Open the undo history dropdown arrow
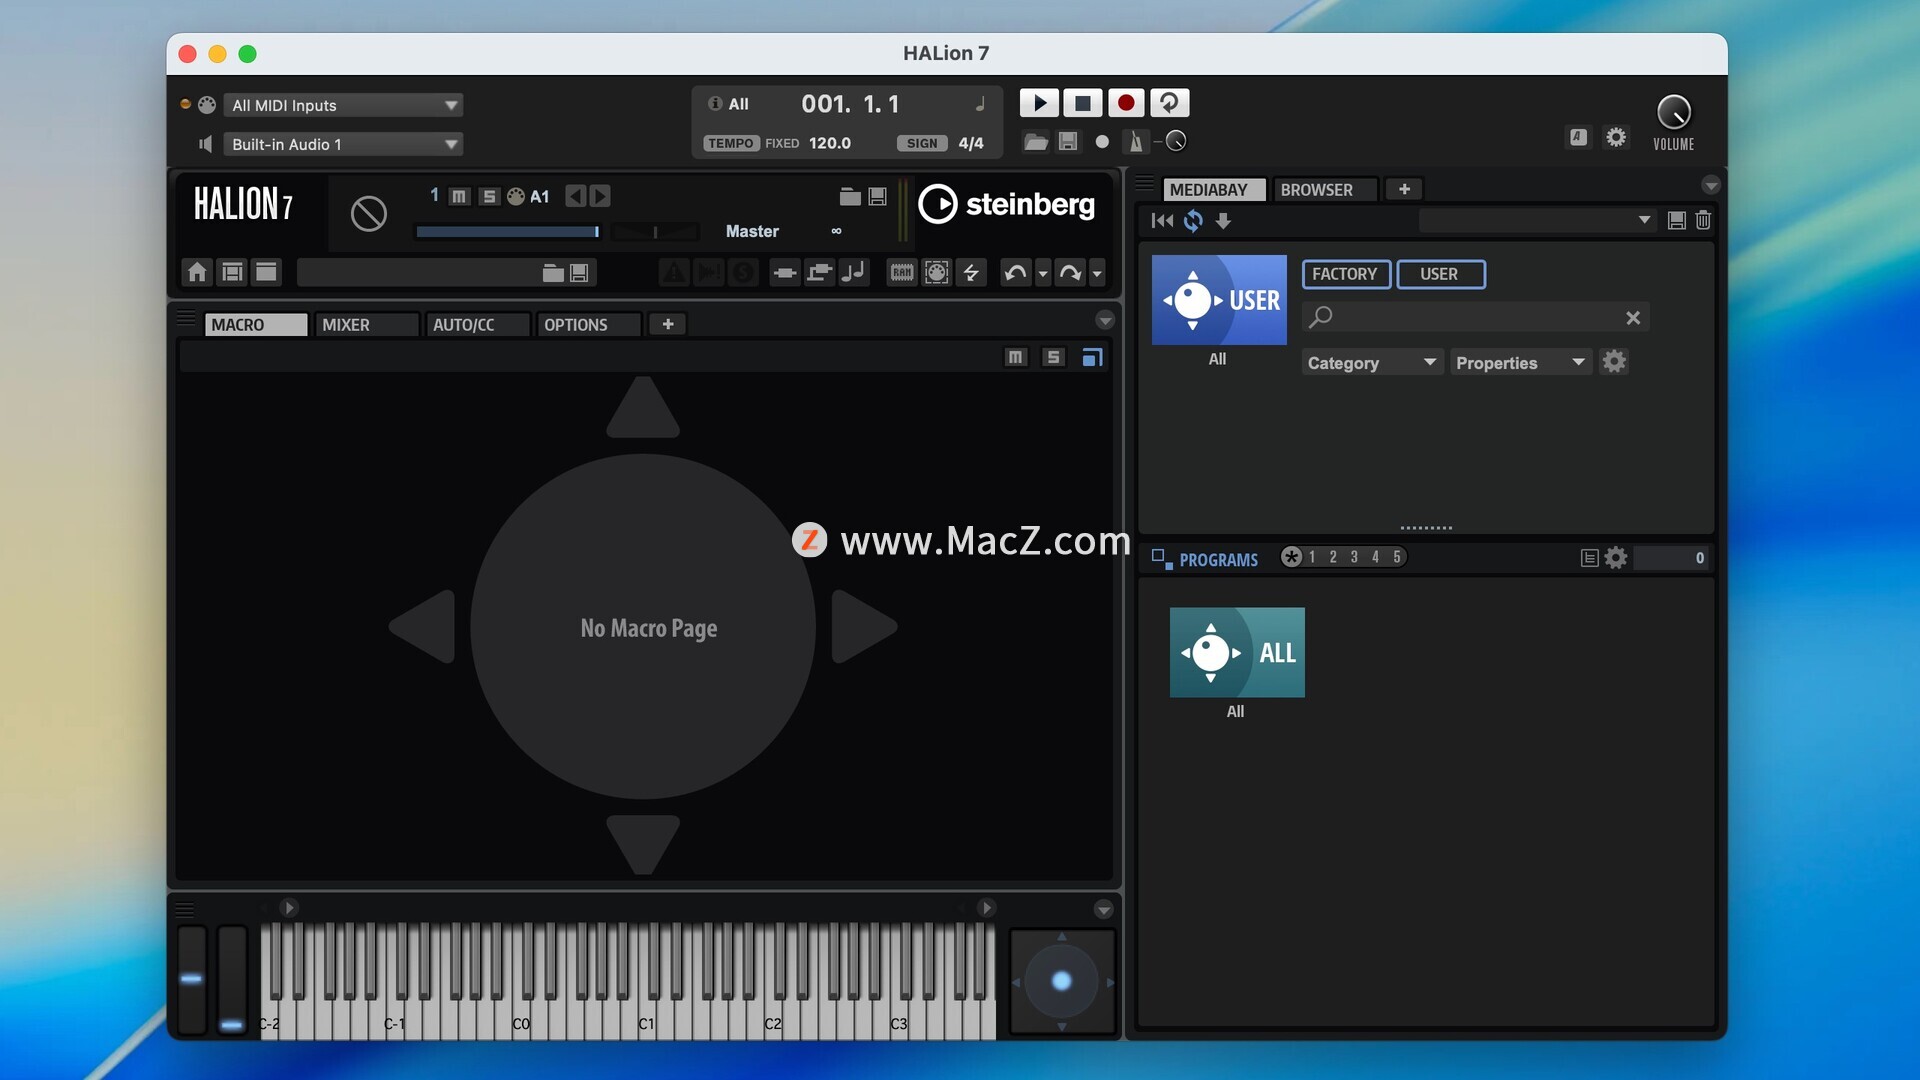 1042,273
